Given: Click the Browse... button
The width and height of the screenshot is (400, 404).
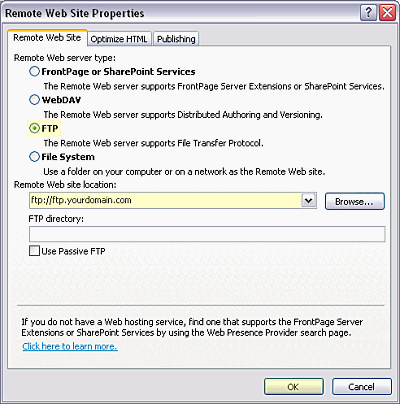Looking at the screenshot, I should click(x=355, y=201).
